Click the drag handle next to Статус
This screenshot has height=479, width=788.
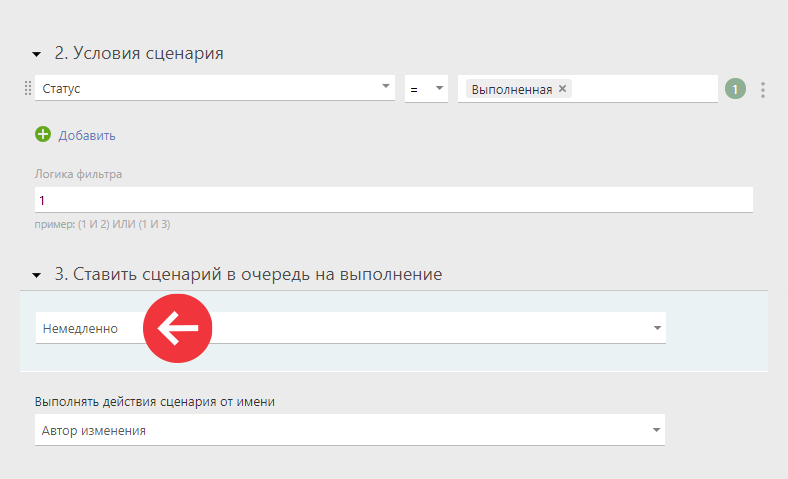click(28, 88)
